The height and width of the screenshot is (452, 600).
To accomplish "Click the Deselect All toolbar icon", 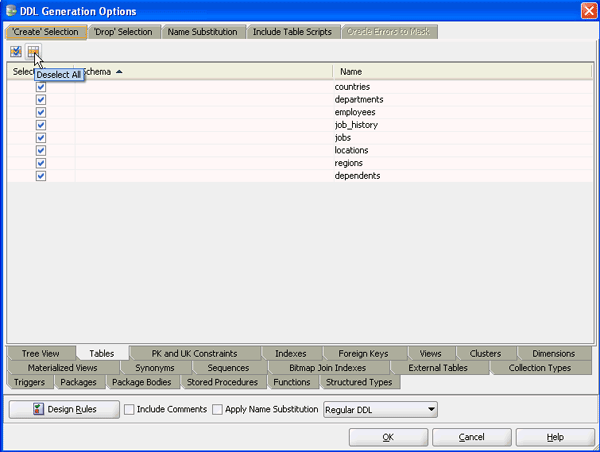I will [x=33, y=51].
